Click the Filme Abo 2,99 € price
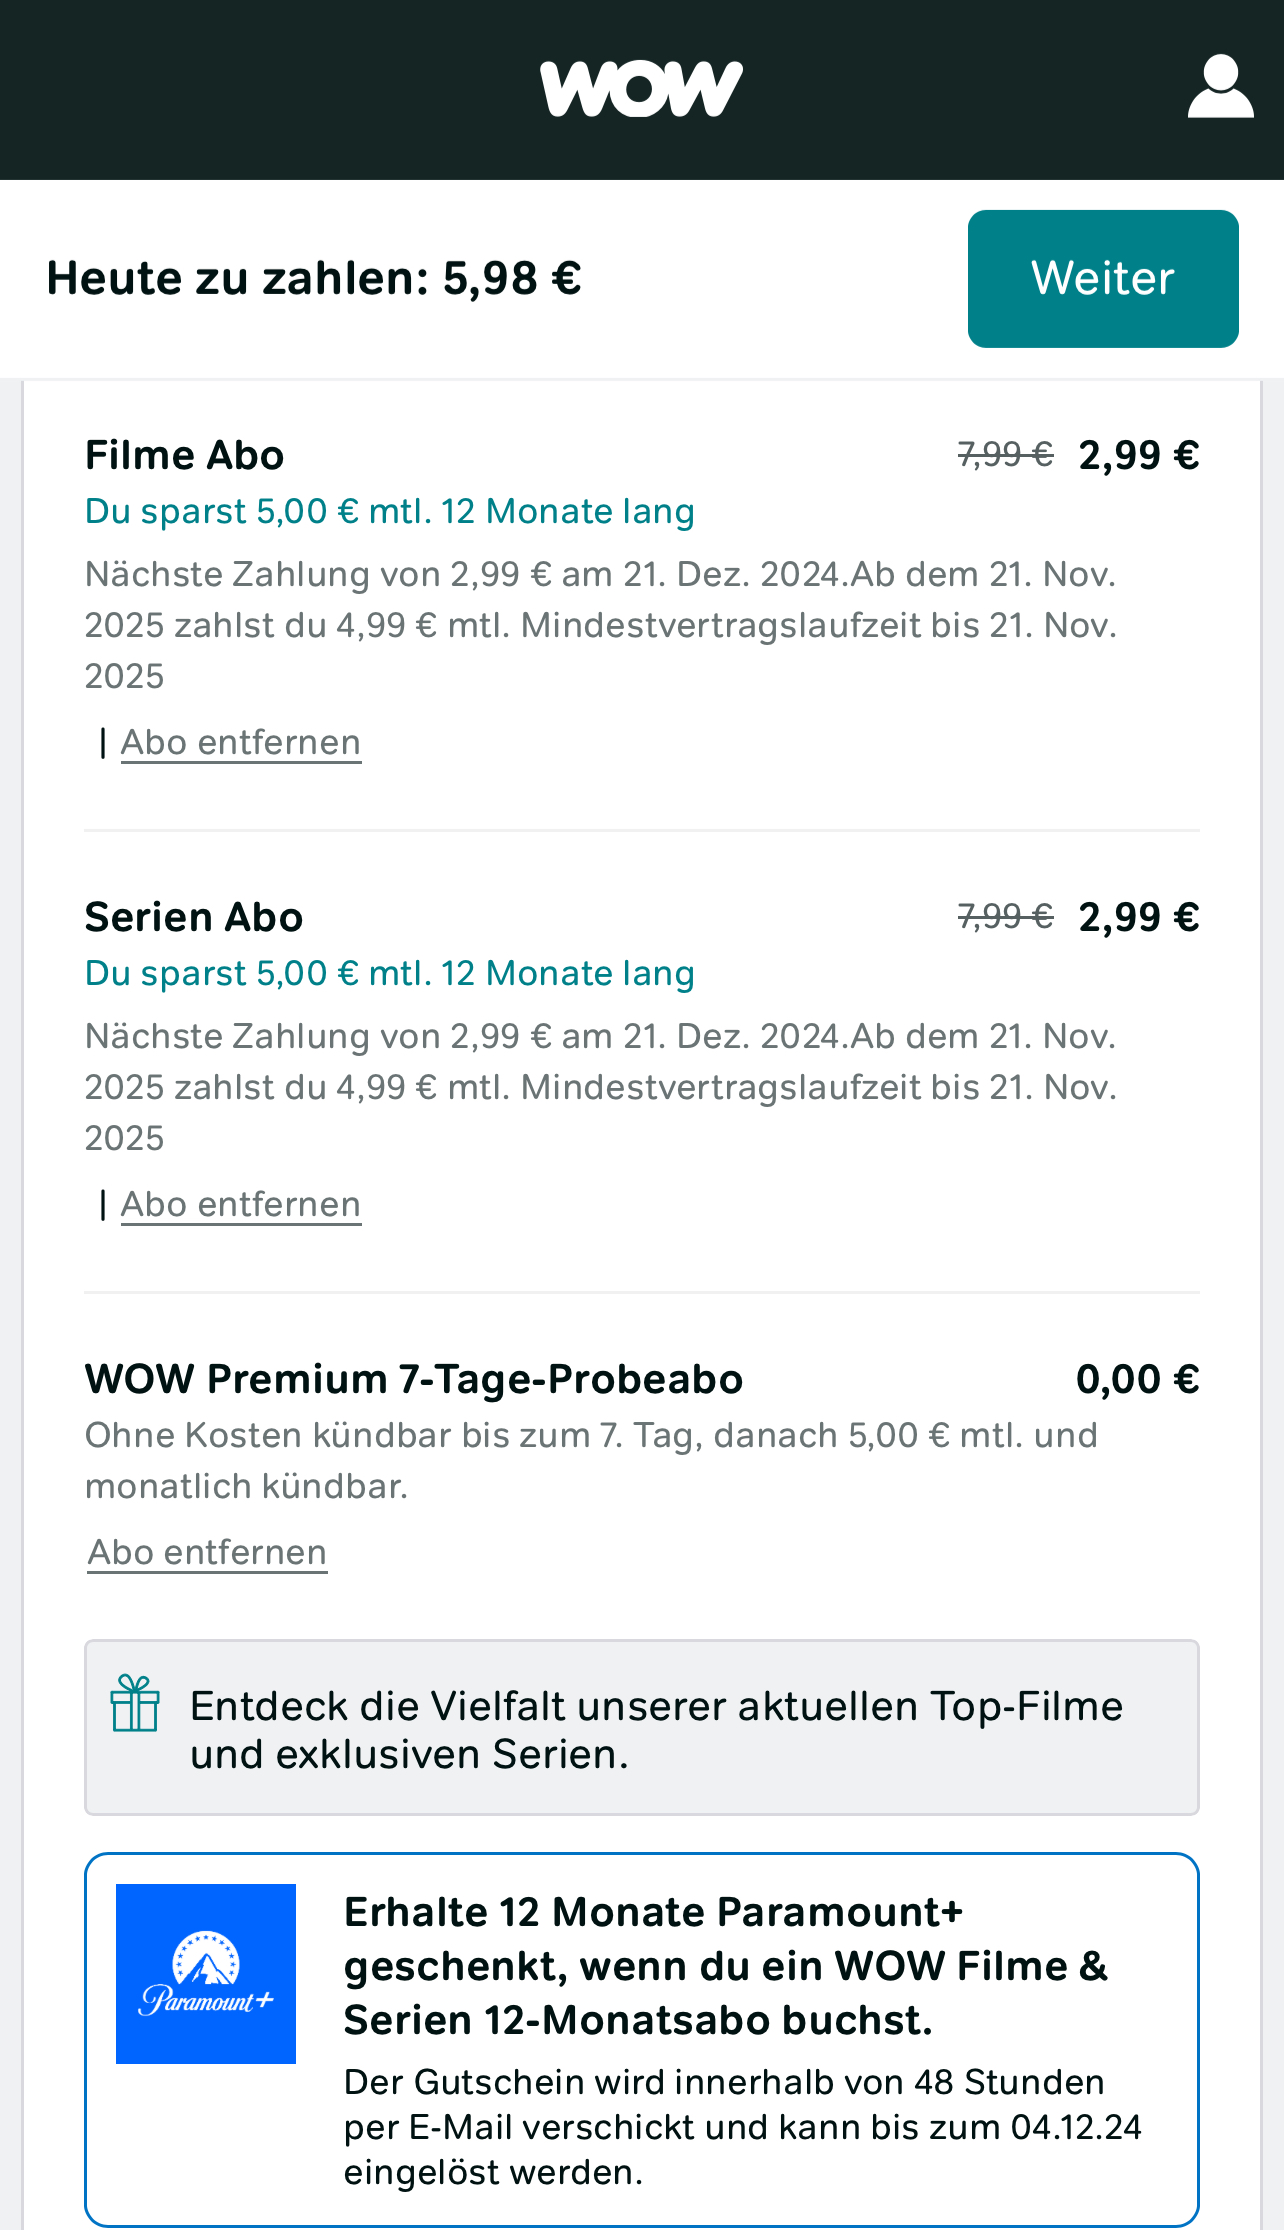1284x2230 pixels. tap(1139, 455)
